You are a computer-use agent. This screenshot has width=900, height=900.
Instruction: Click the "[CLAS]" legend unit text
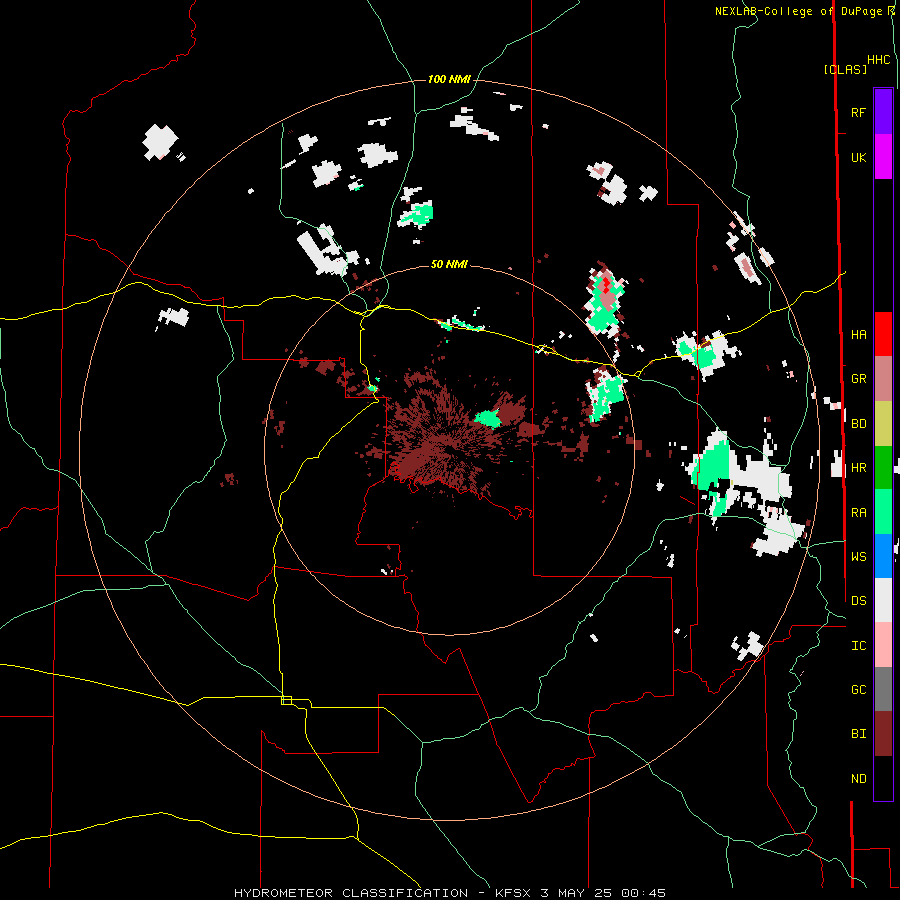point(845,69)
